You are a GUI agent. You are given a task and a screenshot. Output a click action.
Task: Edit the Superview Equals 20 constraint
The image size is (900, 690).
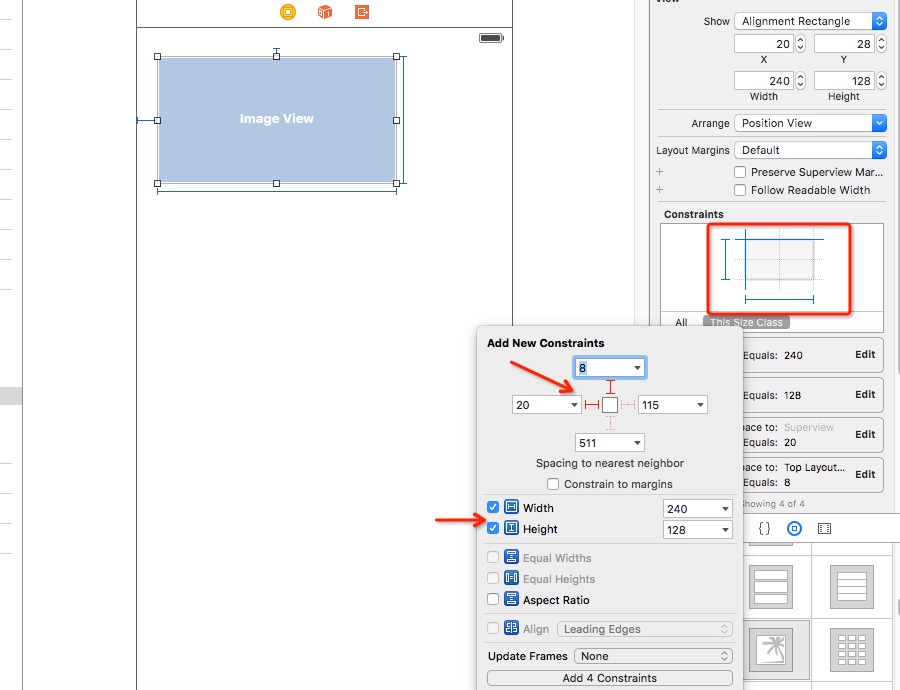(865, 435)
